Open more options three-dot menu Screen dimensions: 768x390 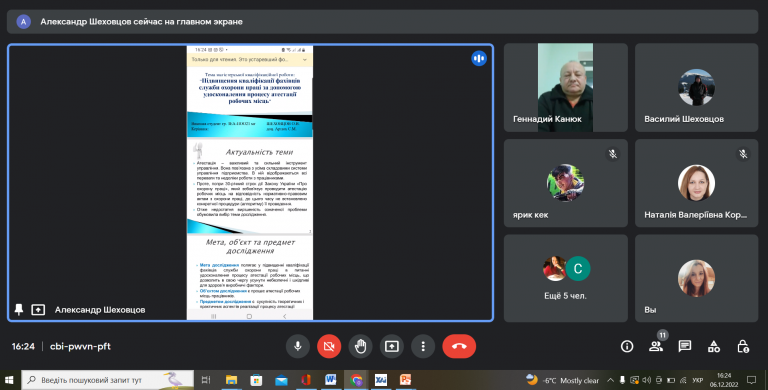(x=423, y=346)
